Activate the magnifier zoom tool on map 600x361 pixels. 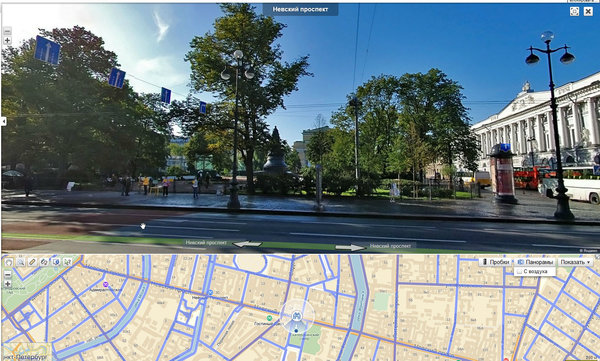pos(20,262)
